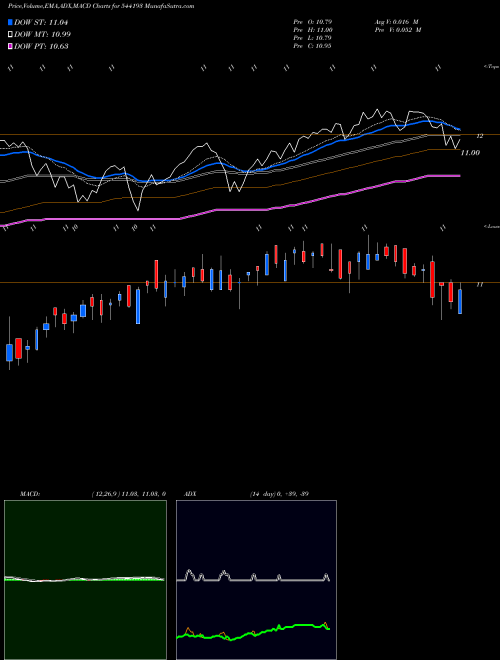Image resolution: width=500 pixels, height=660 pixels.
Task: Click the 'Pre V: 0.052 M' volume text
Action: [397, 30]
